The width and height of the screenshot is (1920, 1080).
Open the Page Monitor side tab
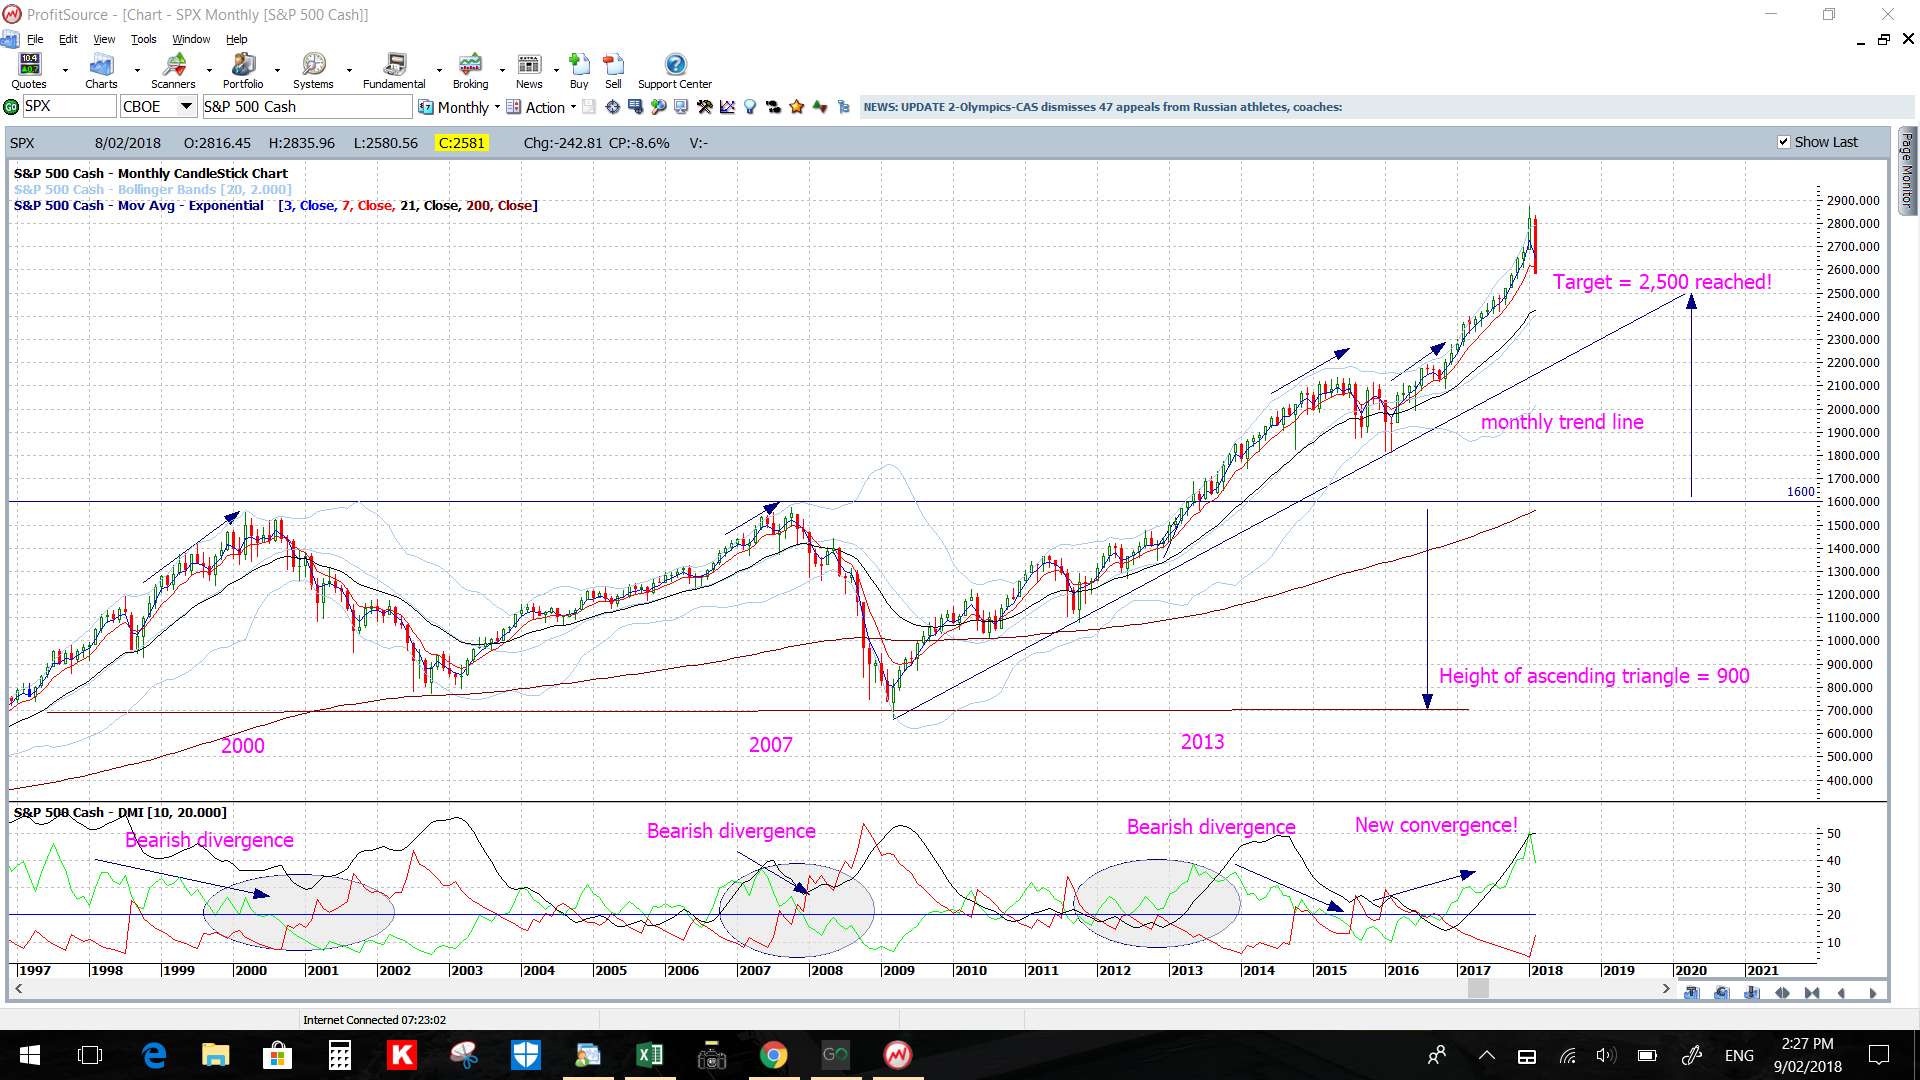point(1907,170)
